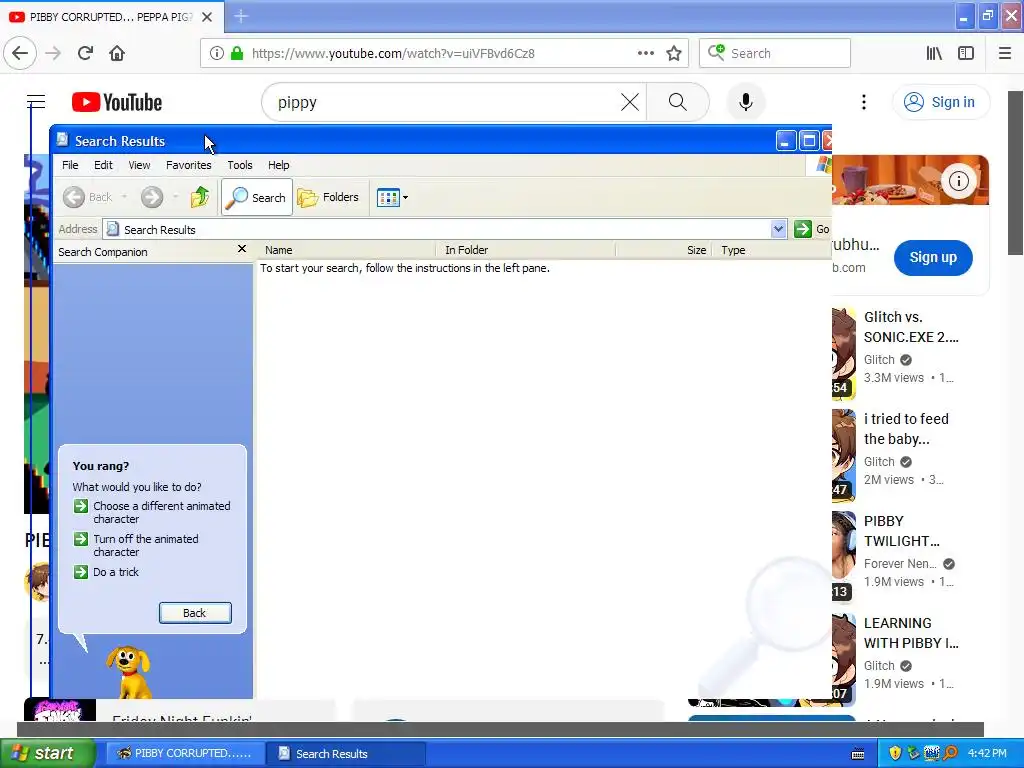Screen dimensions: 1024x768
Task: Open on-screen keyboard tray icon
Action: 858,754
